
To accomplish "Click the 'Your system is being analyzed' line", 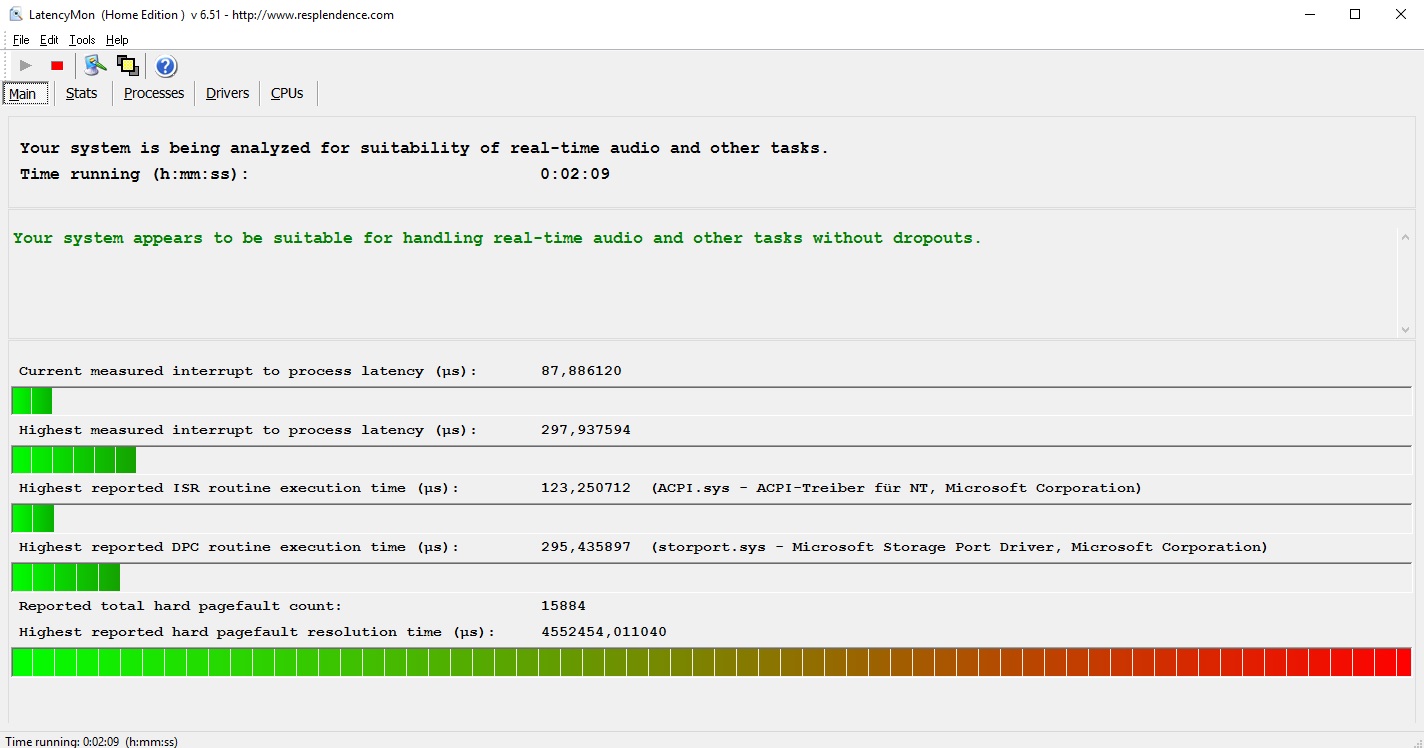I will coord(424,148).
